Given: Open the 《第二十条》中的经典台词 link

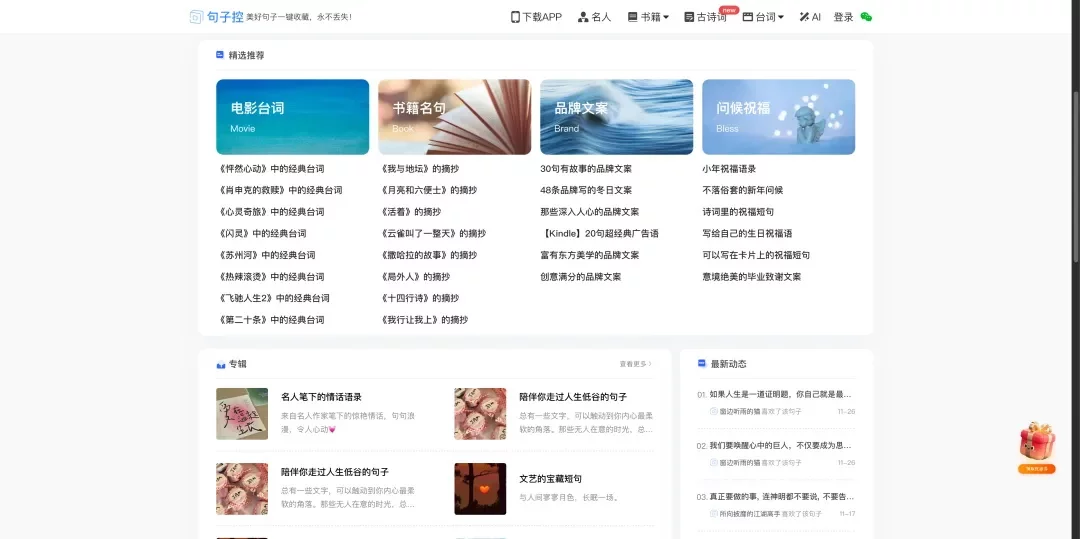Looking at the screenshot, I should point(271,320).
